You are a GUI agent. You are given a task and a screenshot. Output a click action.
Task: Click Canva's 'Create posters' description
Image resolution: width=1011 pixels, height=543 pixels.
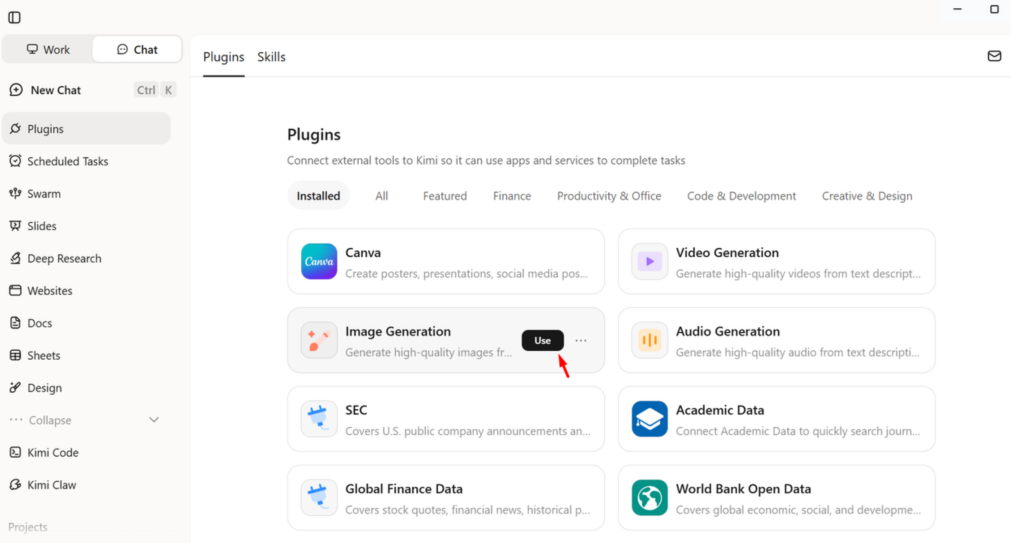(x=467, y=273)
